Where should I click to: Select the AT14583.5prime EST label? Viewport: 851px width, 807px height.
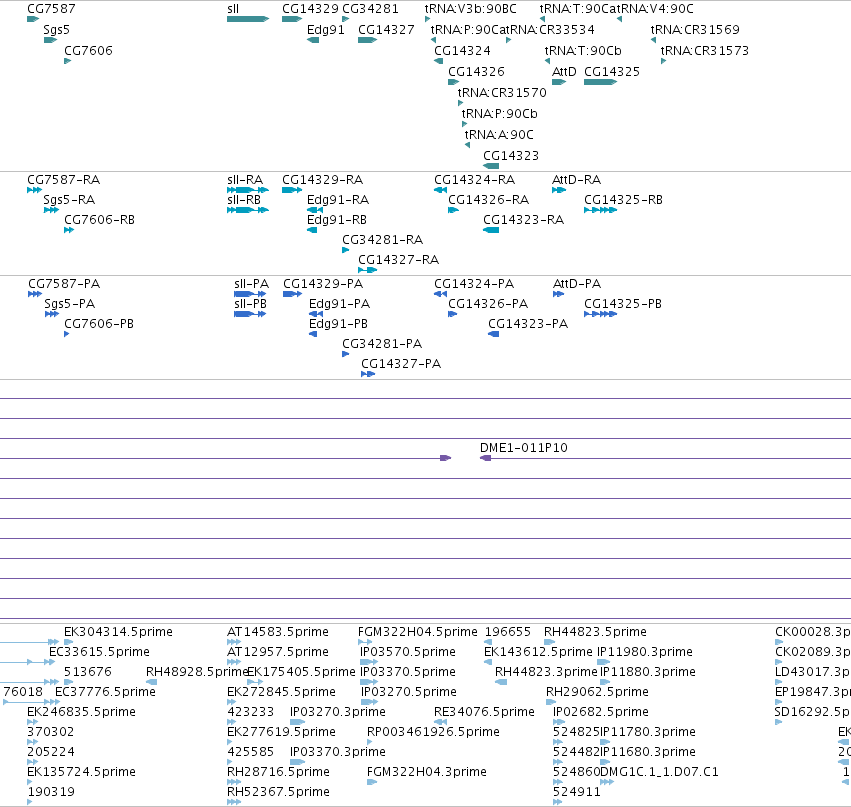coord(278,632)
